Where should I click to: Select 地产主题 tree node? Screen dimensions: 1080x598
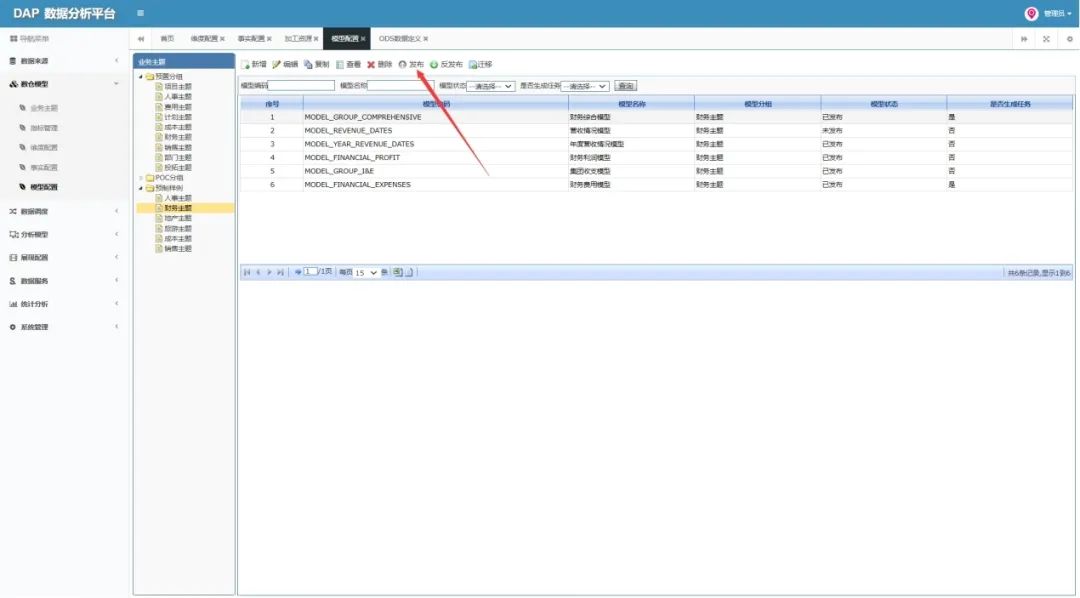pyautogui.click(x=178, y=218)
